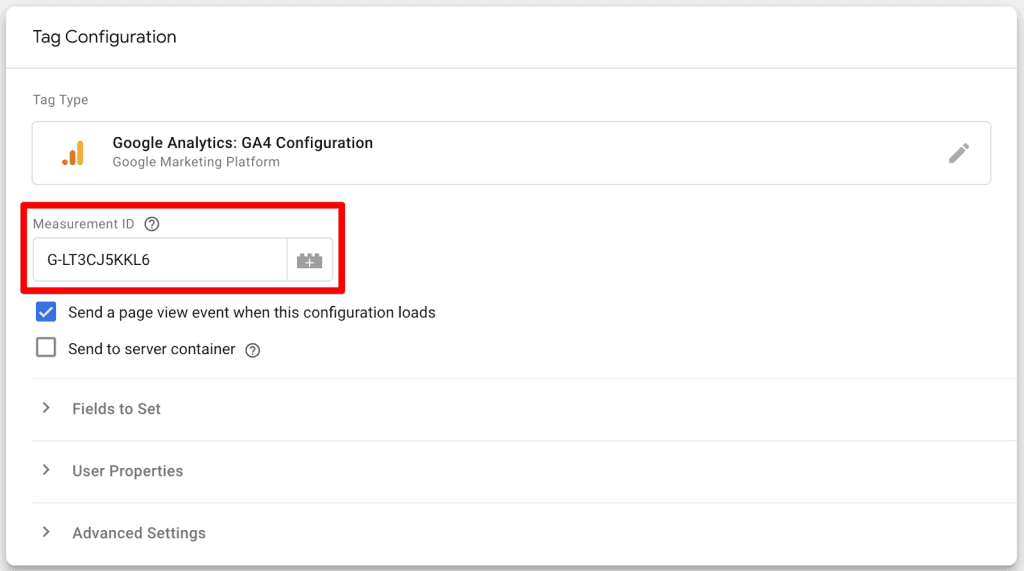Click the Measurement ID label
This screenshot has width=1024, height=571.
pos(84,224)
